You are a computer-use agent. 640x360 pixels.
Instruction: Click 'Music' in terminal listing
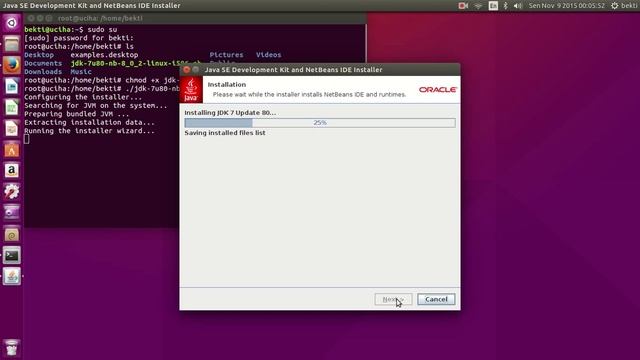[x=81, y=72]
